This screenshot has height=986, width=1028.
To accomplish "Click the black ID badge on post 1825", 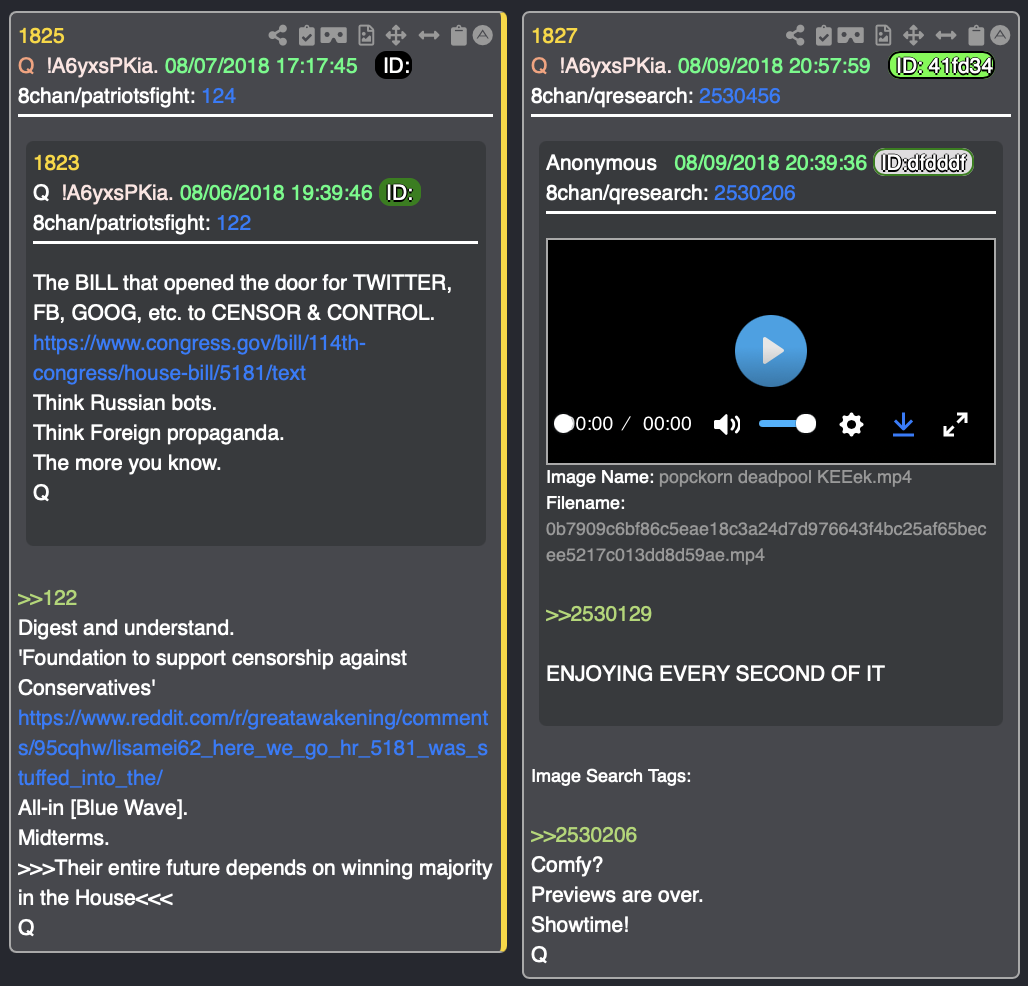I will coord(393,66).
